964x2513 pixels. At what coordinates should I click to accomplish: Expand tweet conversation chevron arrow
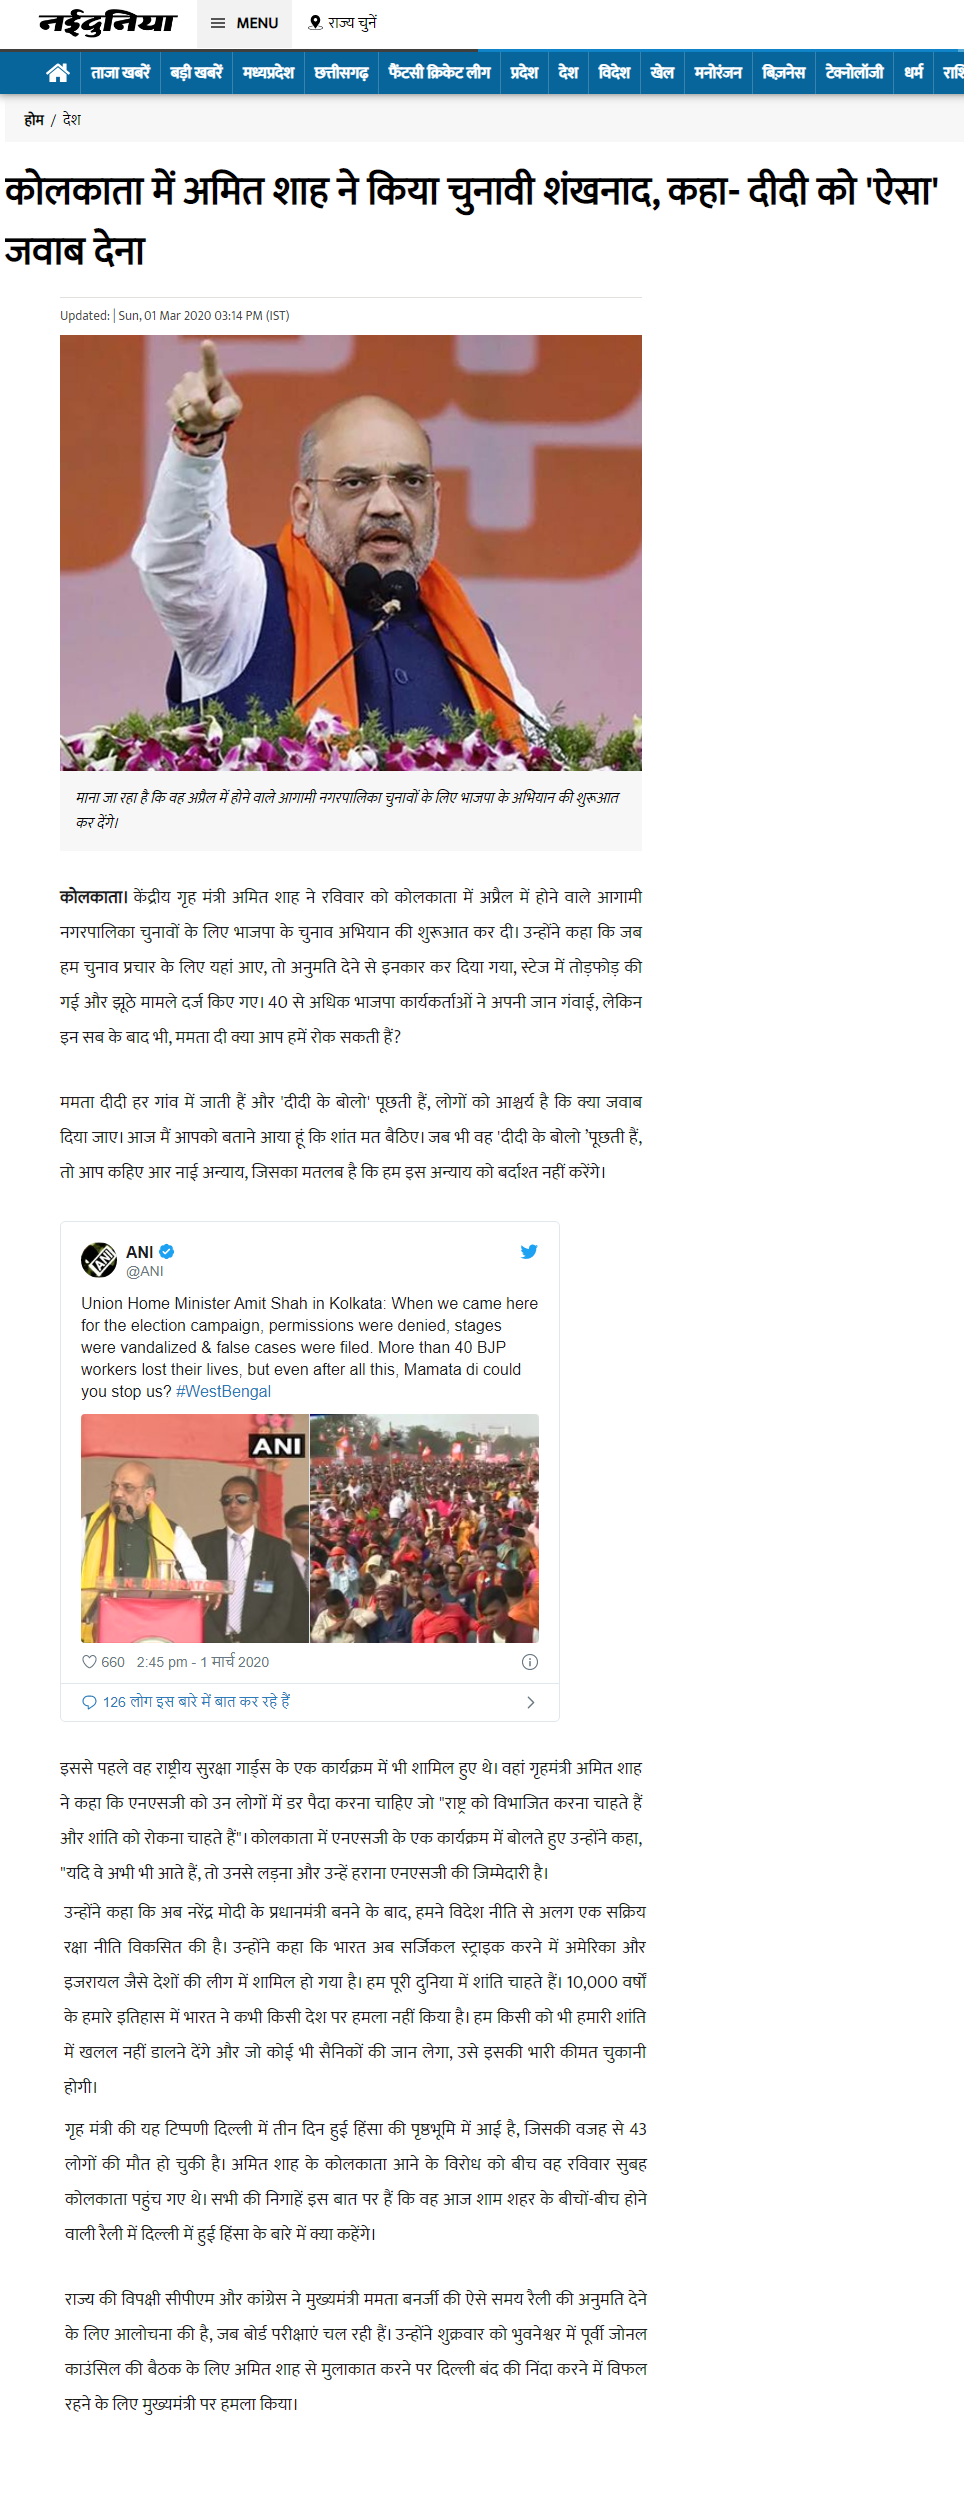tap(531, 1702)
